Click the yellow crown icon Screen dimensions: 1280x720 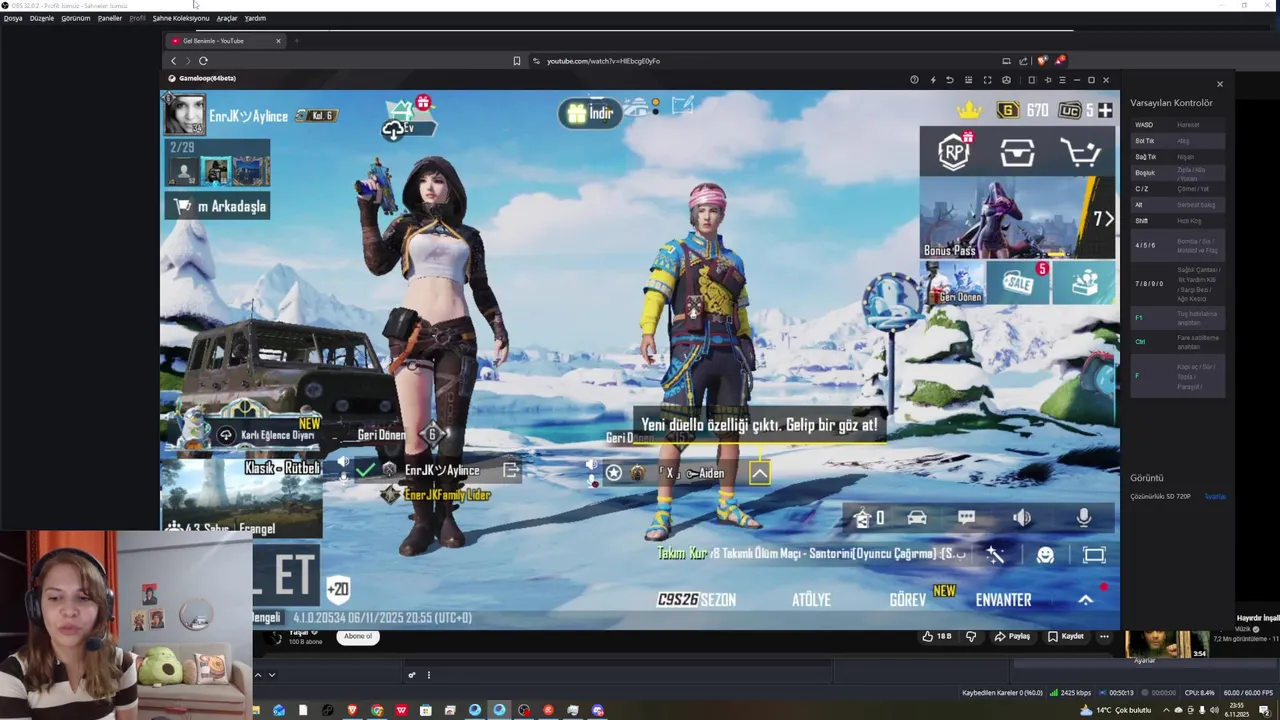tap(968, 110)
